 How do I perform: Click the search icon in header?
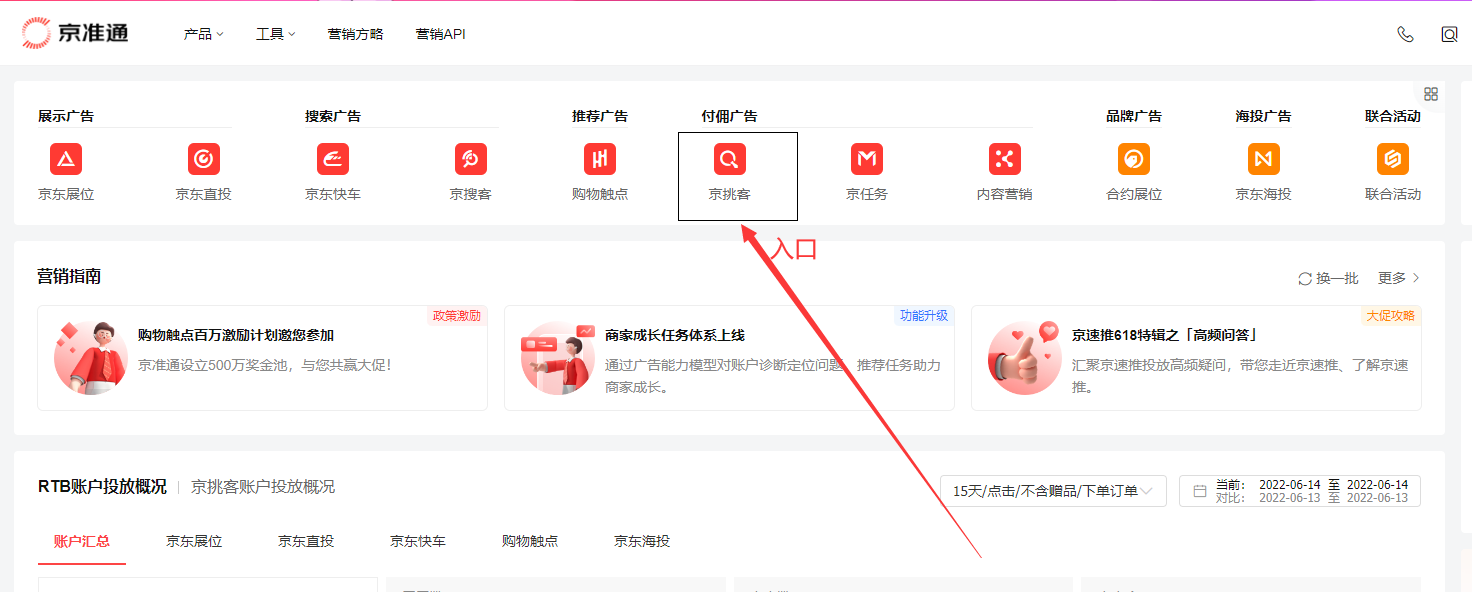1449,34
